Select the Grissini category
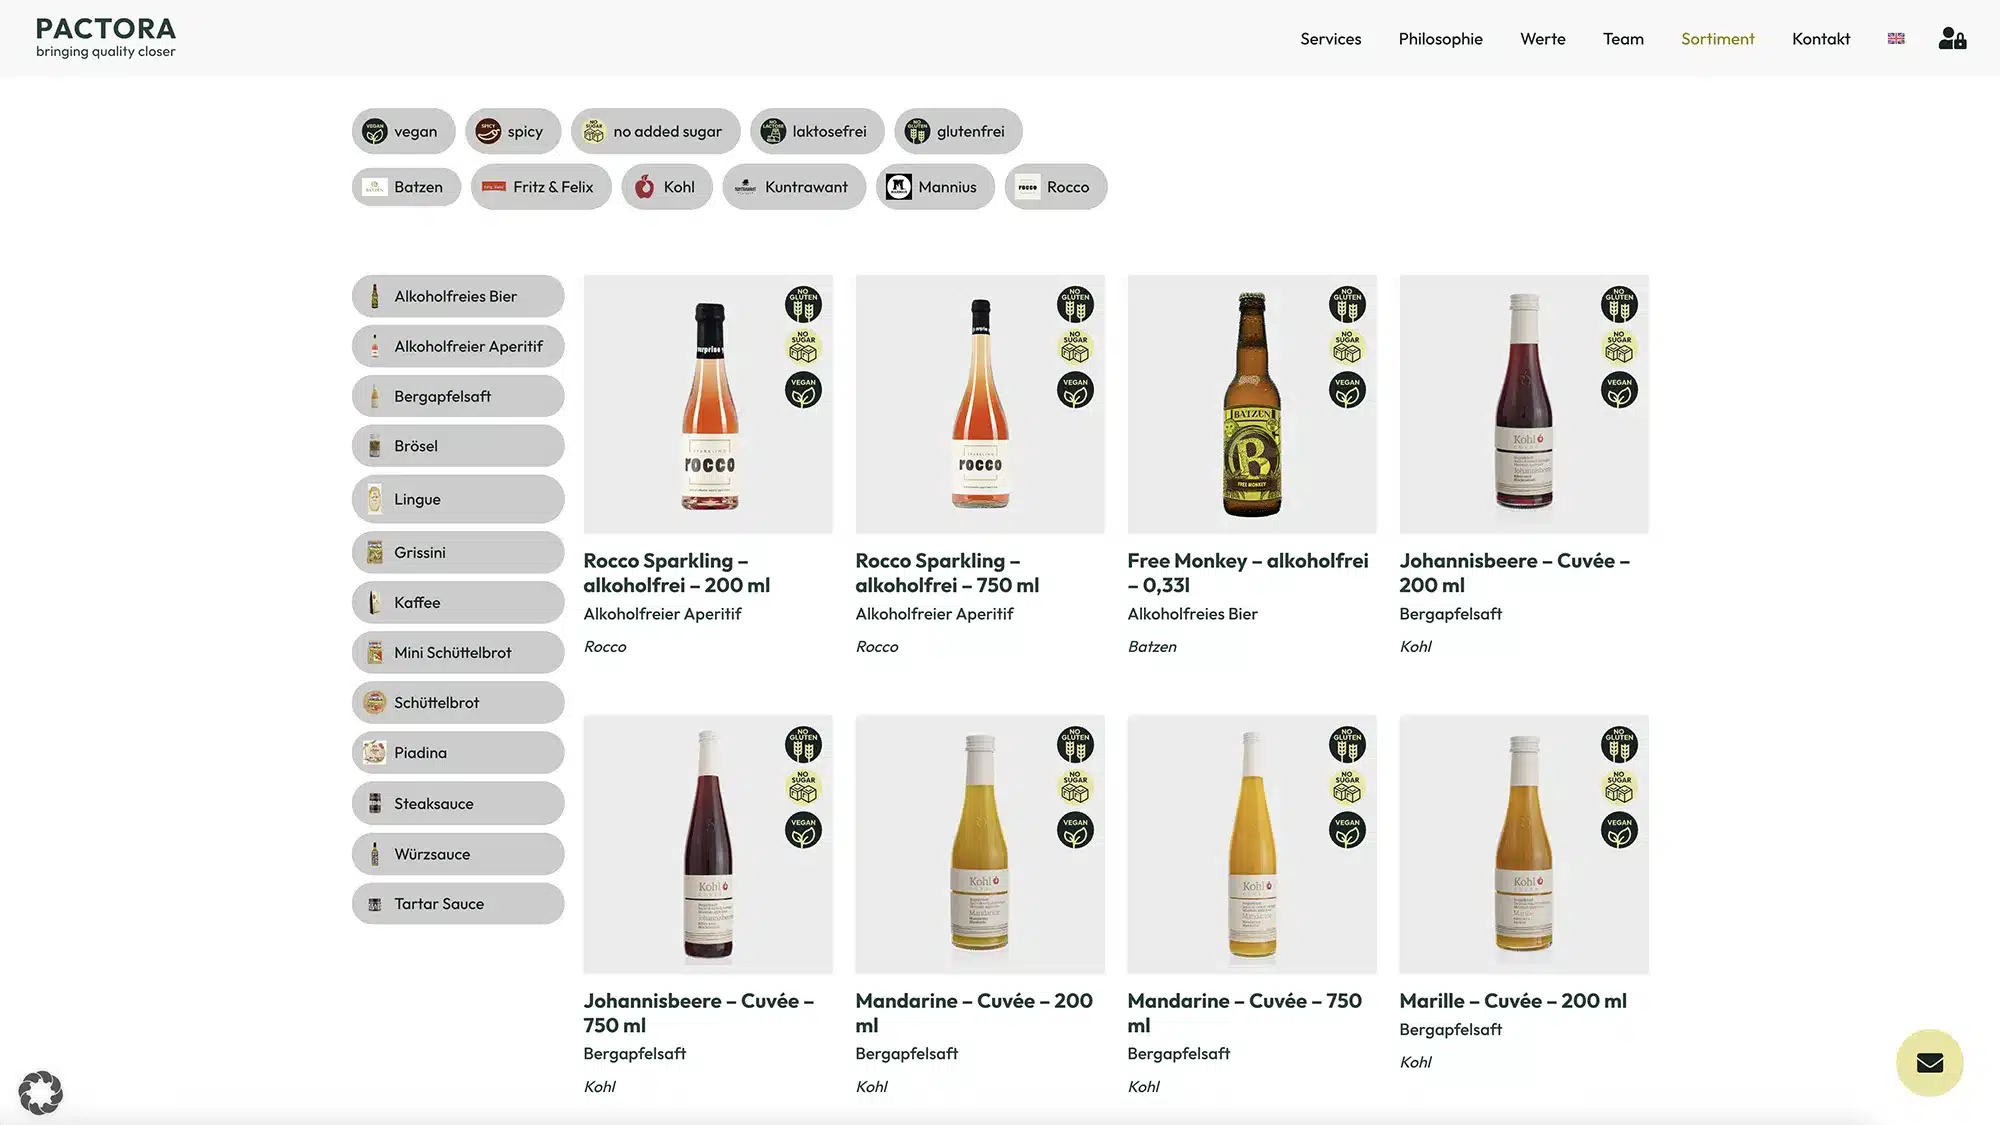The height and width of the screenshot is (1125, 2000). 458,552
